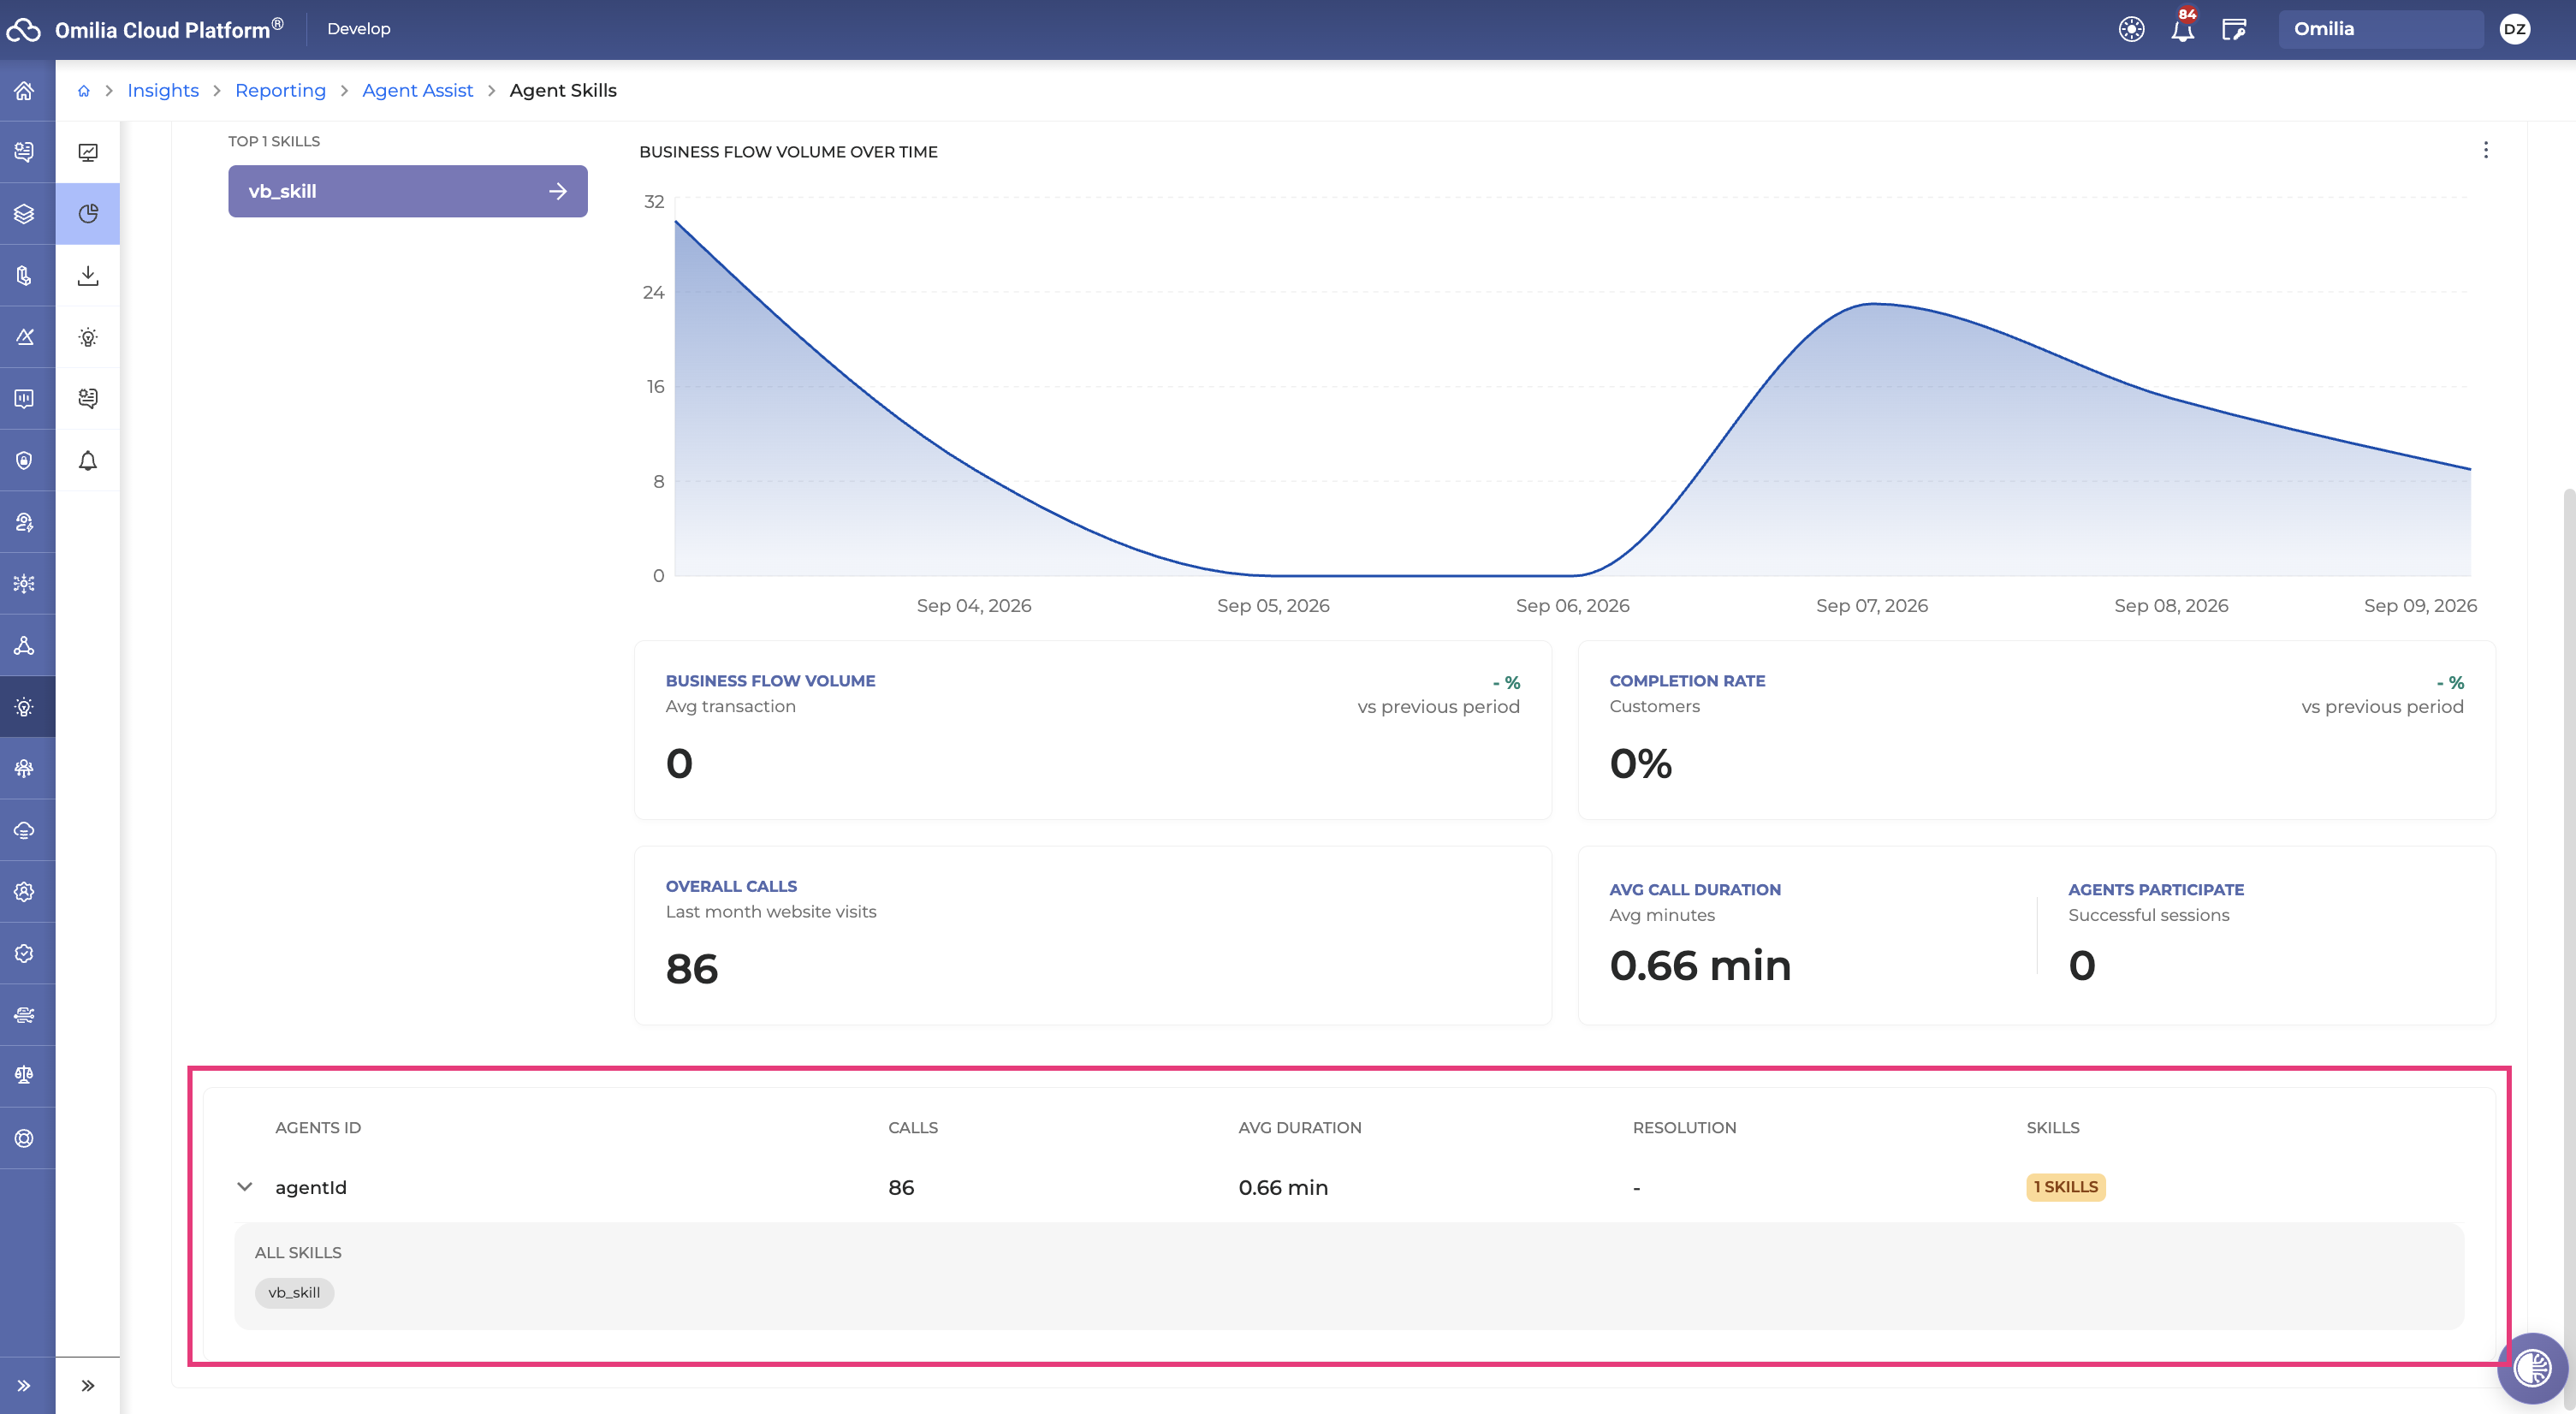The height and width of the screenshot is (1414, 2576).
Task: Click the layers stack icon in the sidebar
Action: [x=24, y=214]
